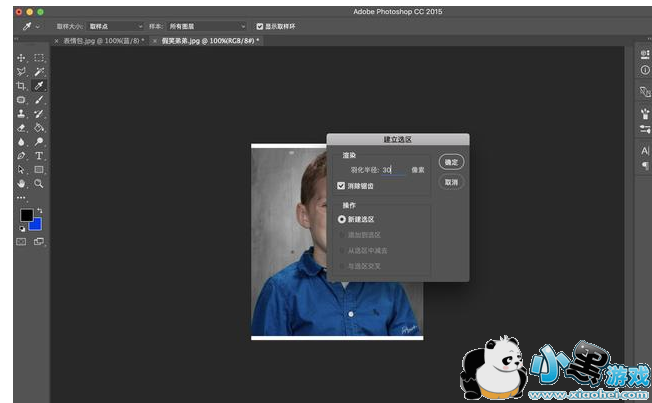Select the Paint Bucket tool
This screenshot has width=652, height=403.
click(x=39, y=128)
